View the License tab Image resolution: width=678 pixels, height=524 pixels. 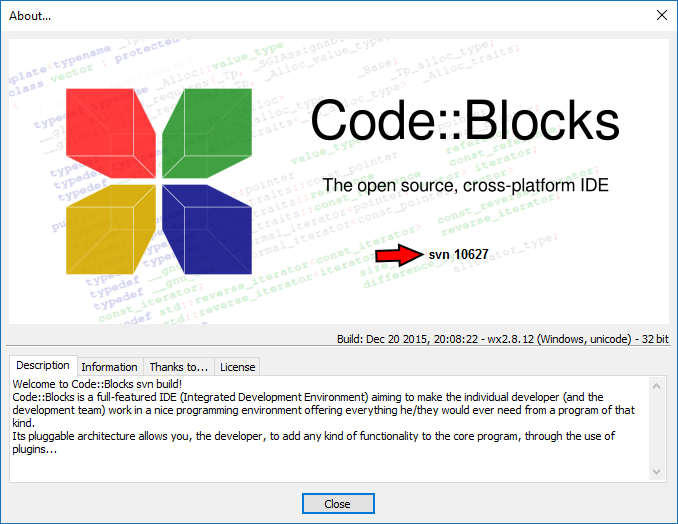[237, 367]
